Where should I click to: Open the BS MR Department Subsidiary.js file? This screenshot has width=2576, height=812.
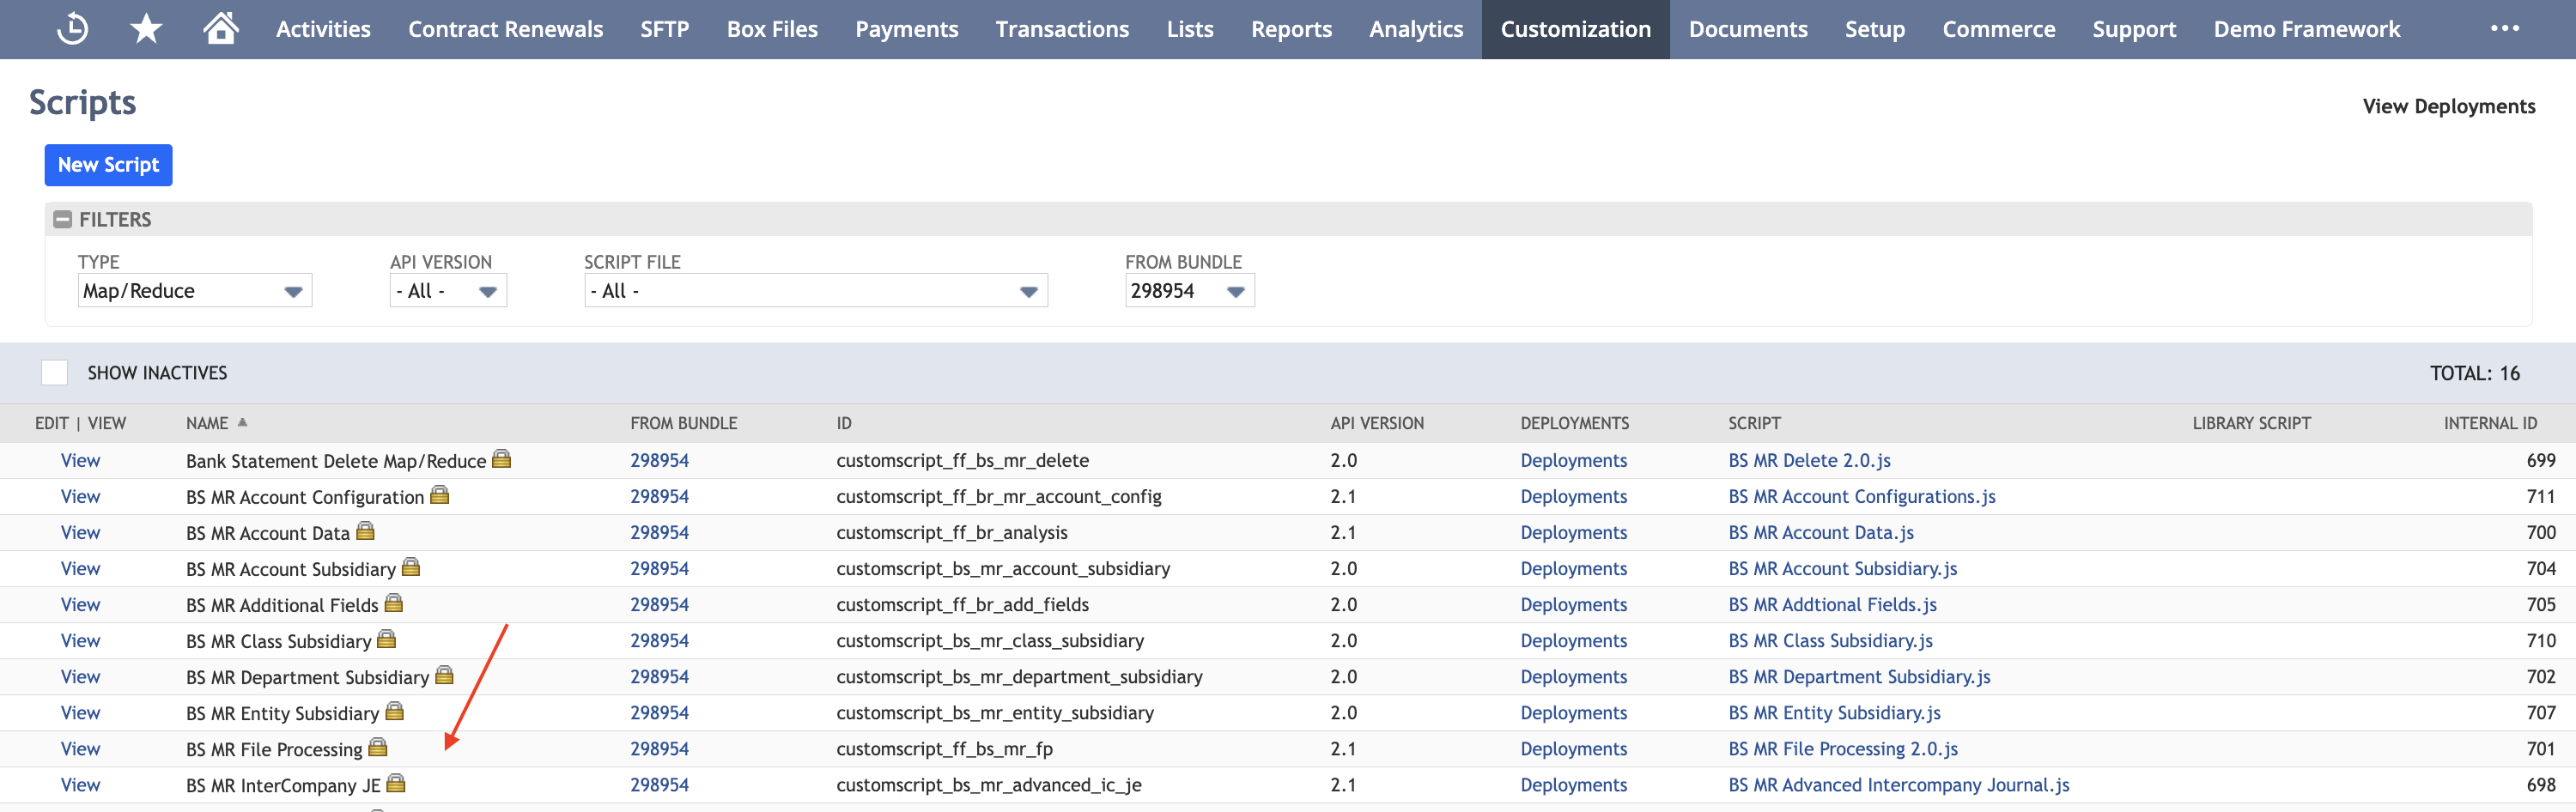click(x=1859, y=676)
